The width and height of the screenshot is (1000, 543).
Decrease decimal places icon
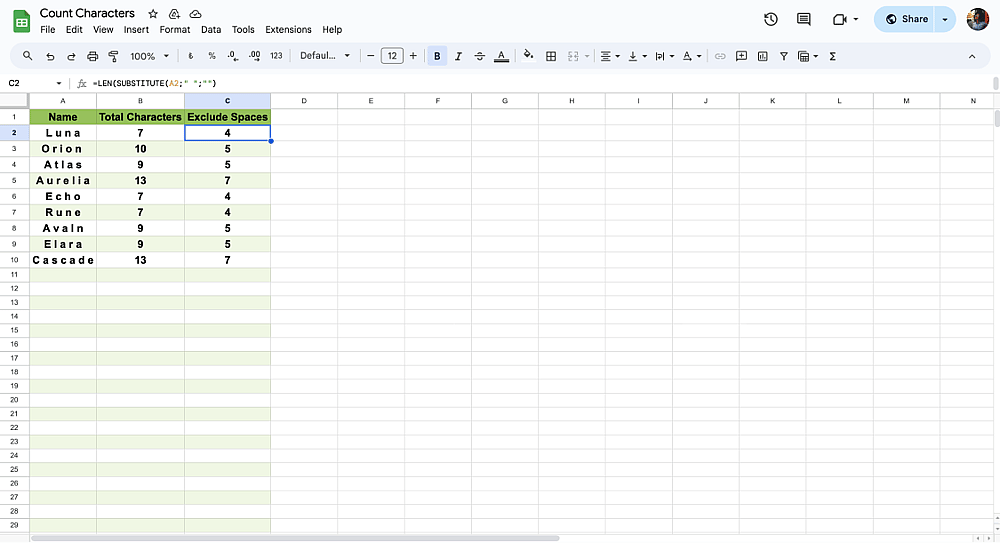[x=233, y=56]
